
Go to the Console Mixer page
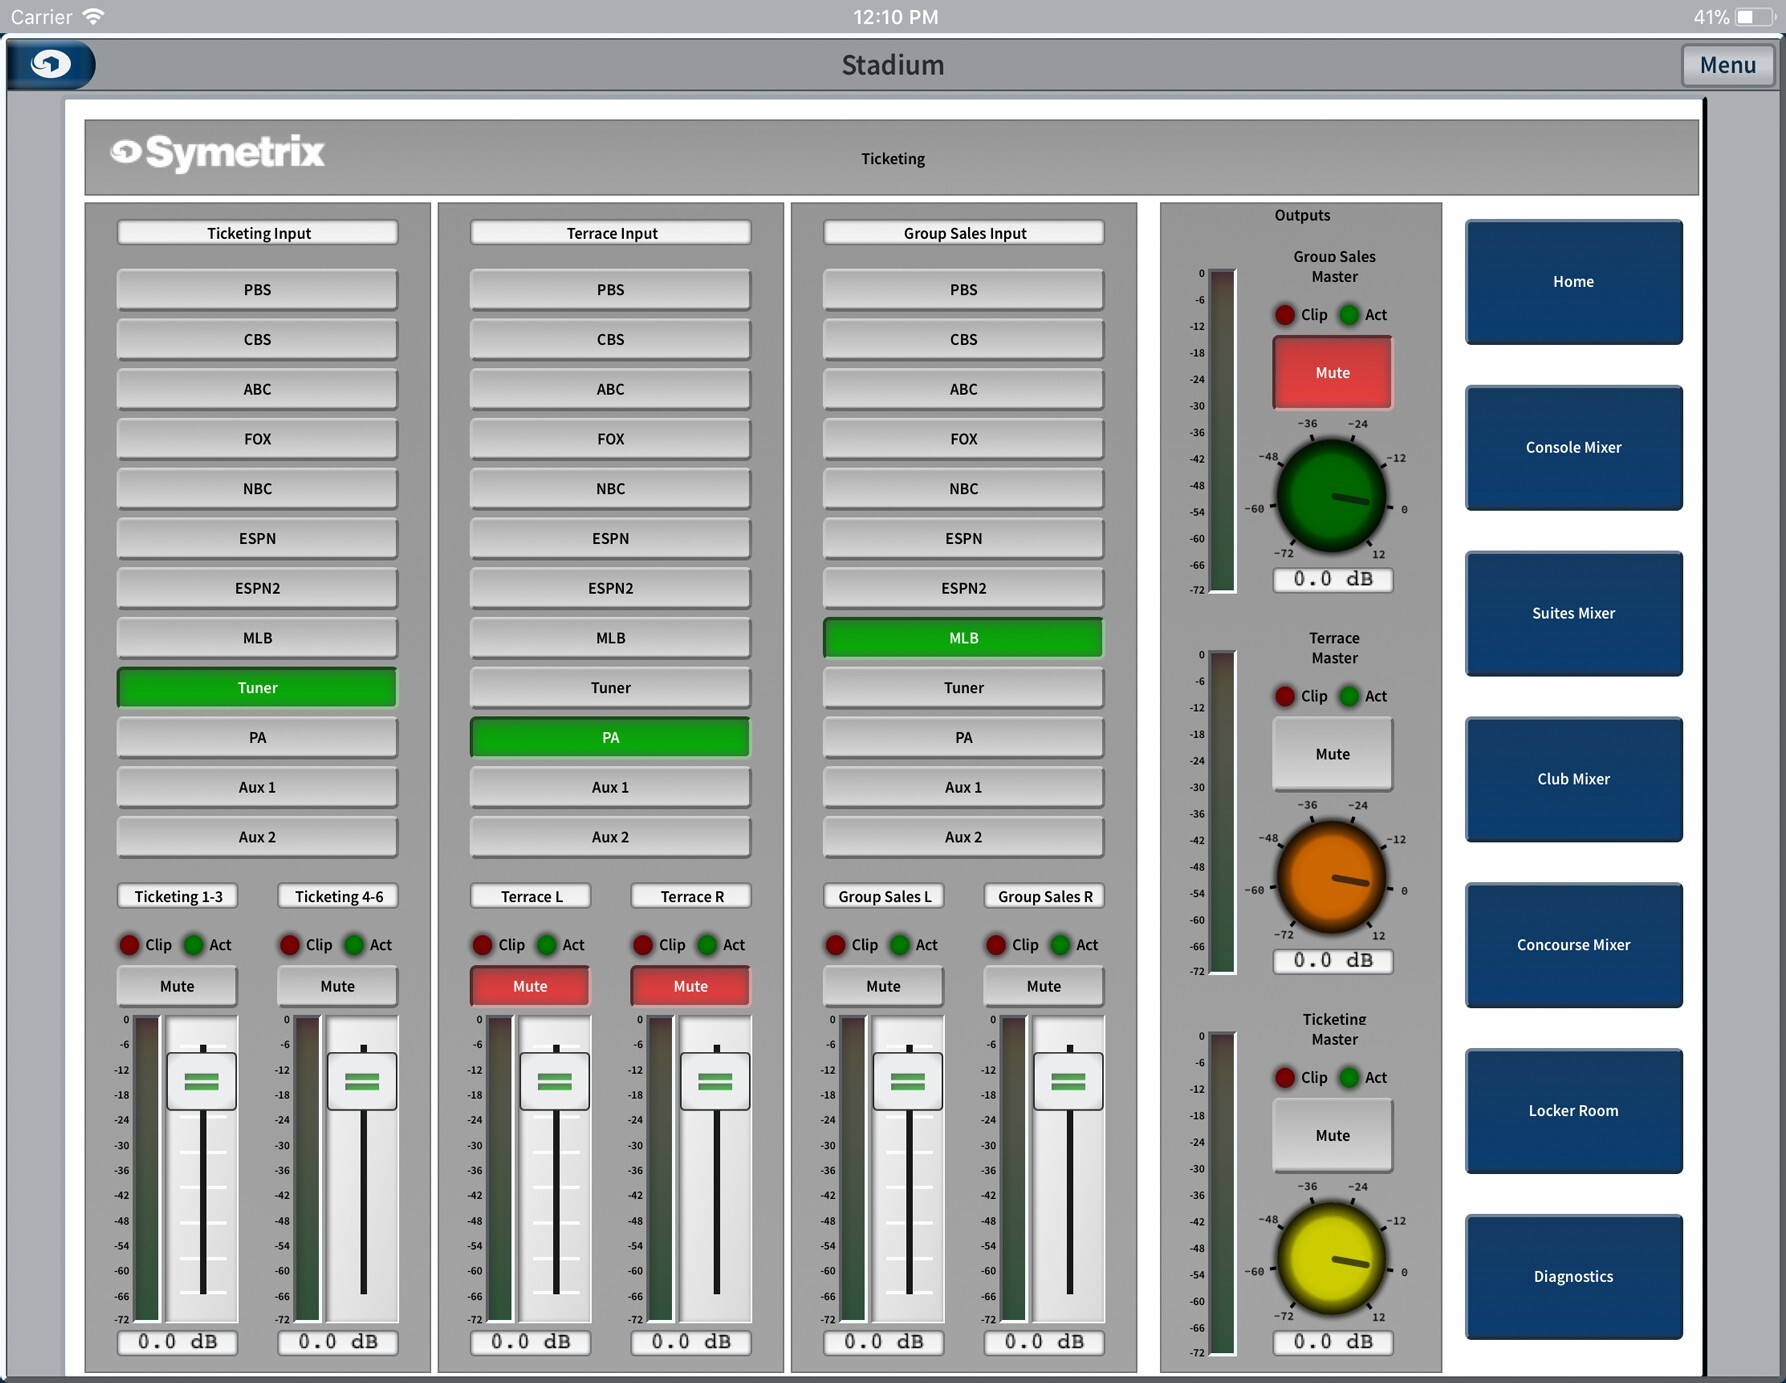(1573, 448)
